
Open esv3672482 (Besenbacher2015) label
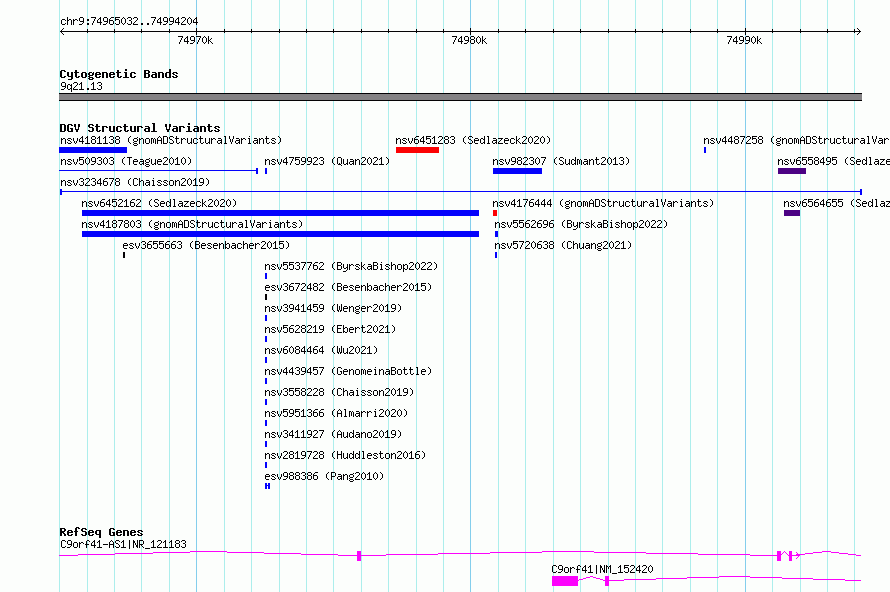[348, 287]
